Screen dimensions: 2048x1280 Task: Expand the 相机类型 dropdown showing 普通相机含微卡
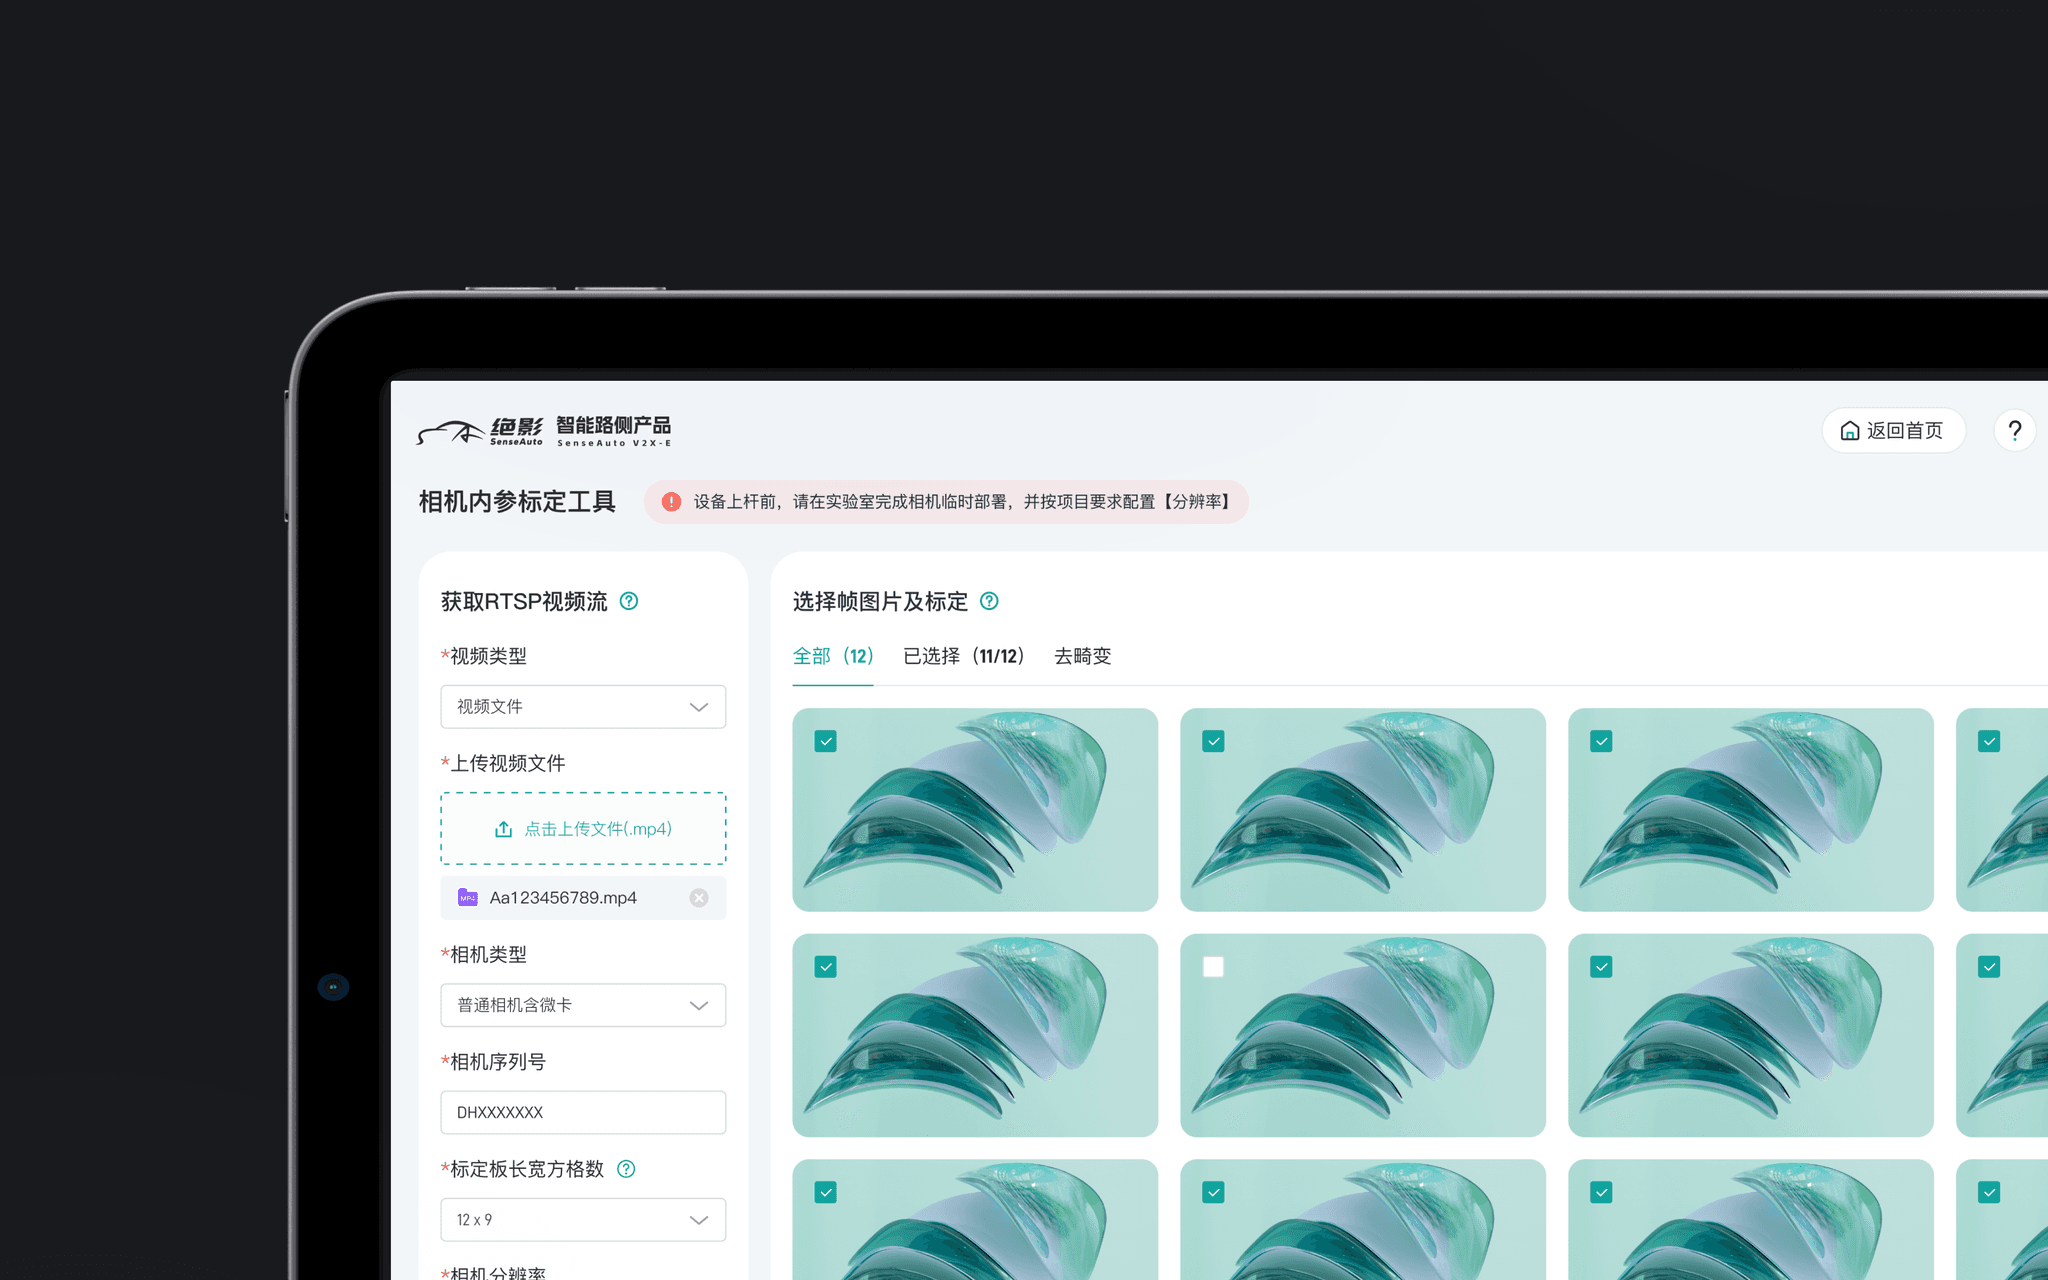583,1005
